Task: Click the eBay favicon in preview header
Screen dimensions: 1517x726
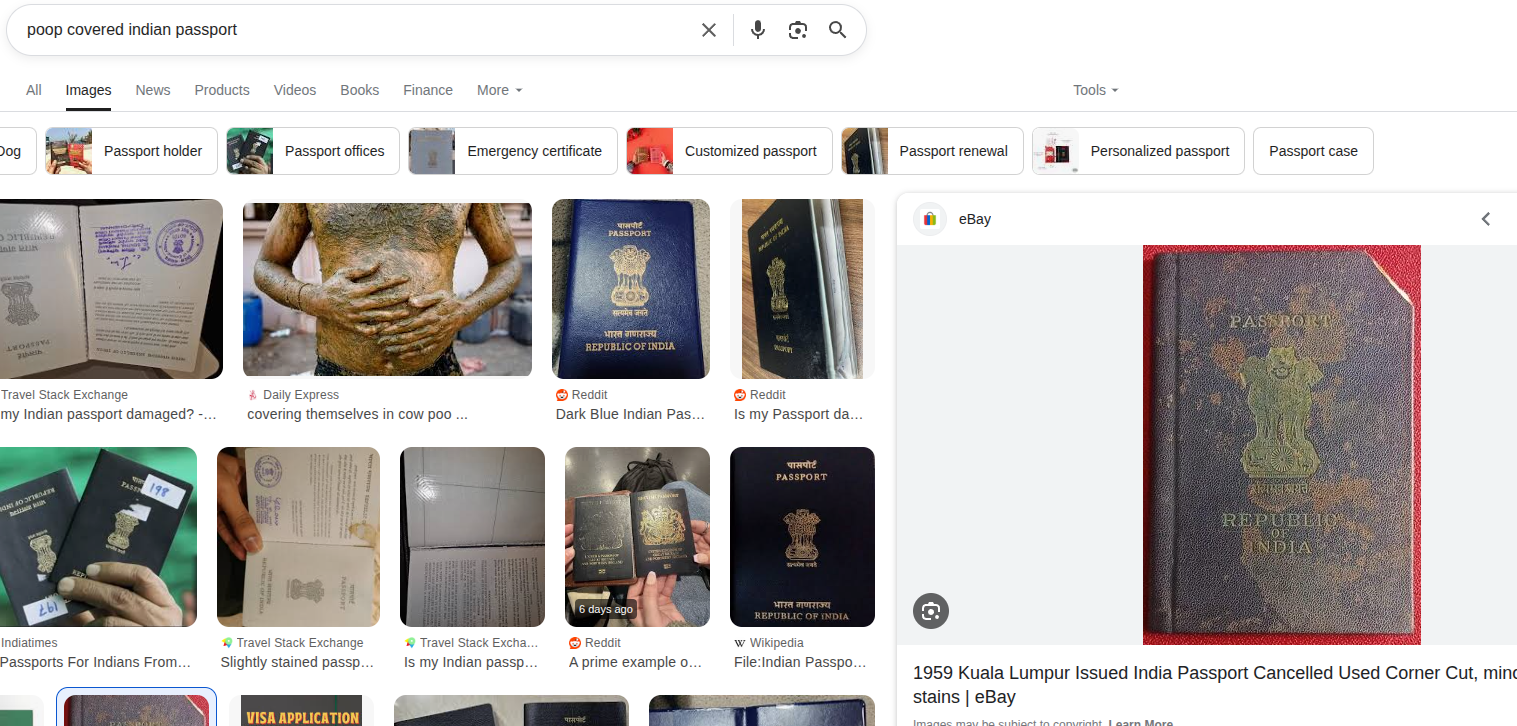Action: coord(930,219)
